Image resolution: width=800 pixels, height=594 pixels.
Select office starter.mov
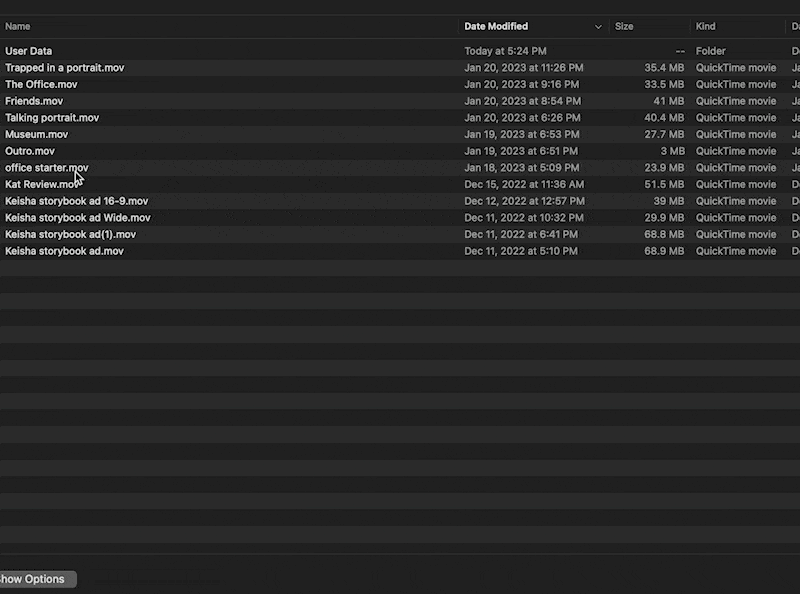click(47, 168)
